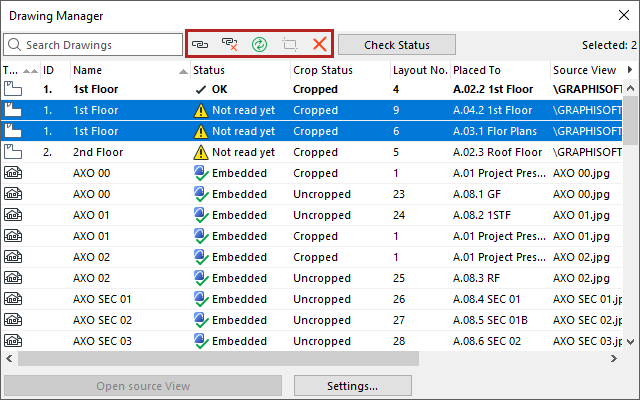The image size is (640, 400).
Task: Focus the Search Drawings field
Action: tap(93, 45)
